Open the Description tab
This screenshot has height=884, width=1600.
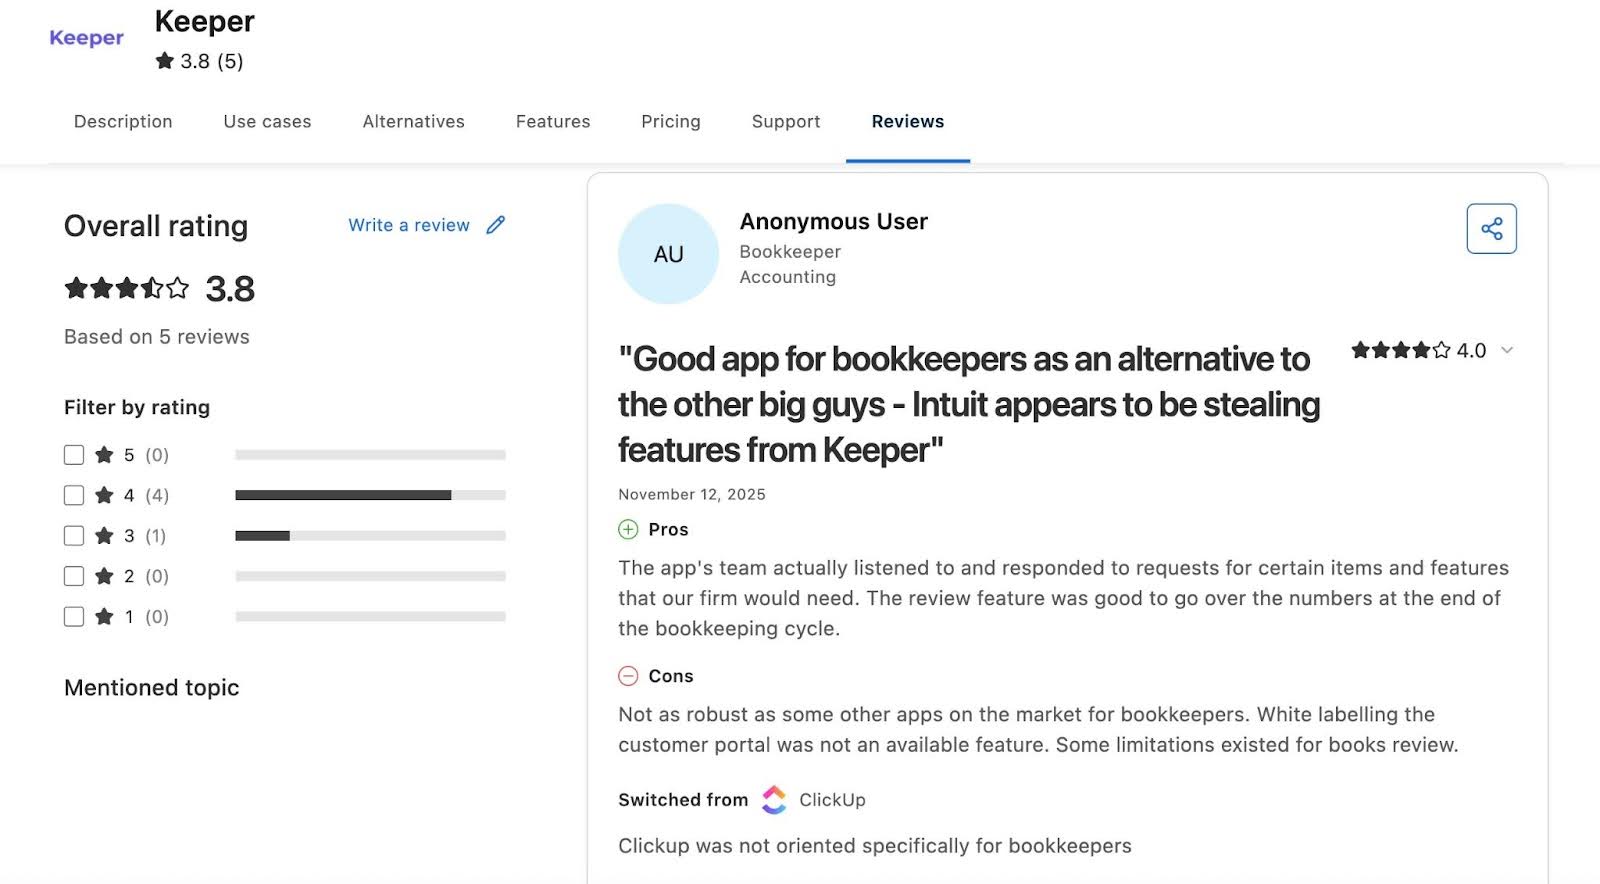(x=123, y=121)
